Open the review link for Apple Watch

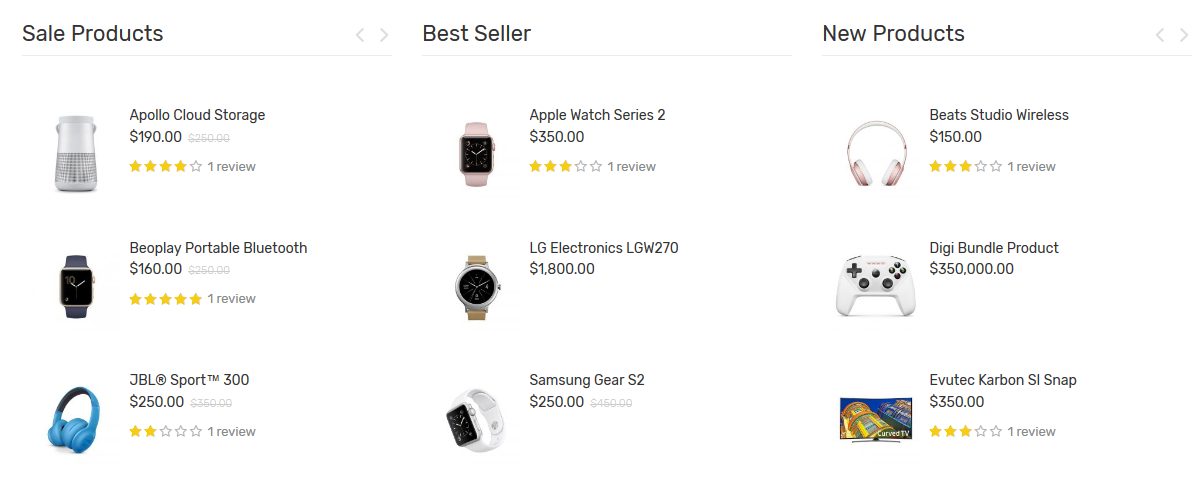pyautogui.click(x=631, y=167)
